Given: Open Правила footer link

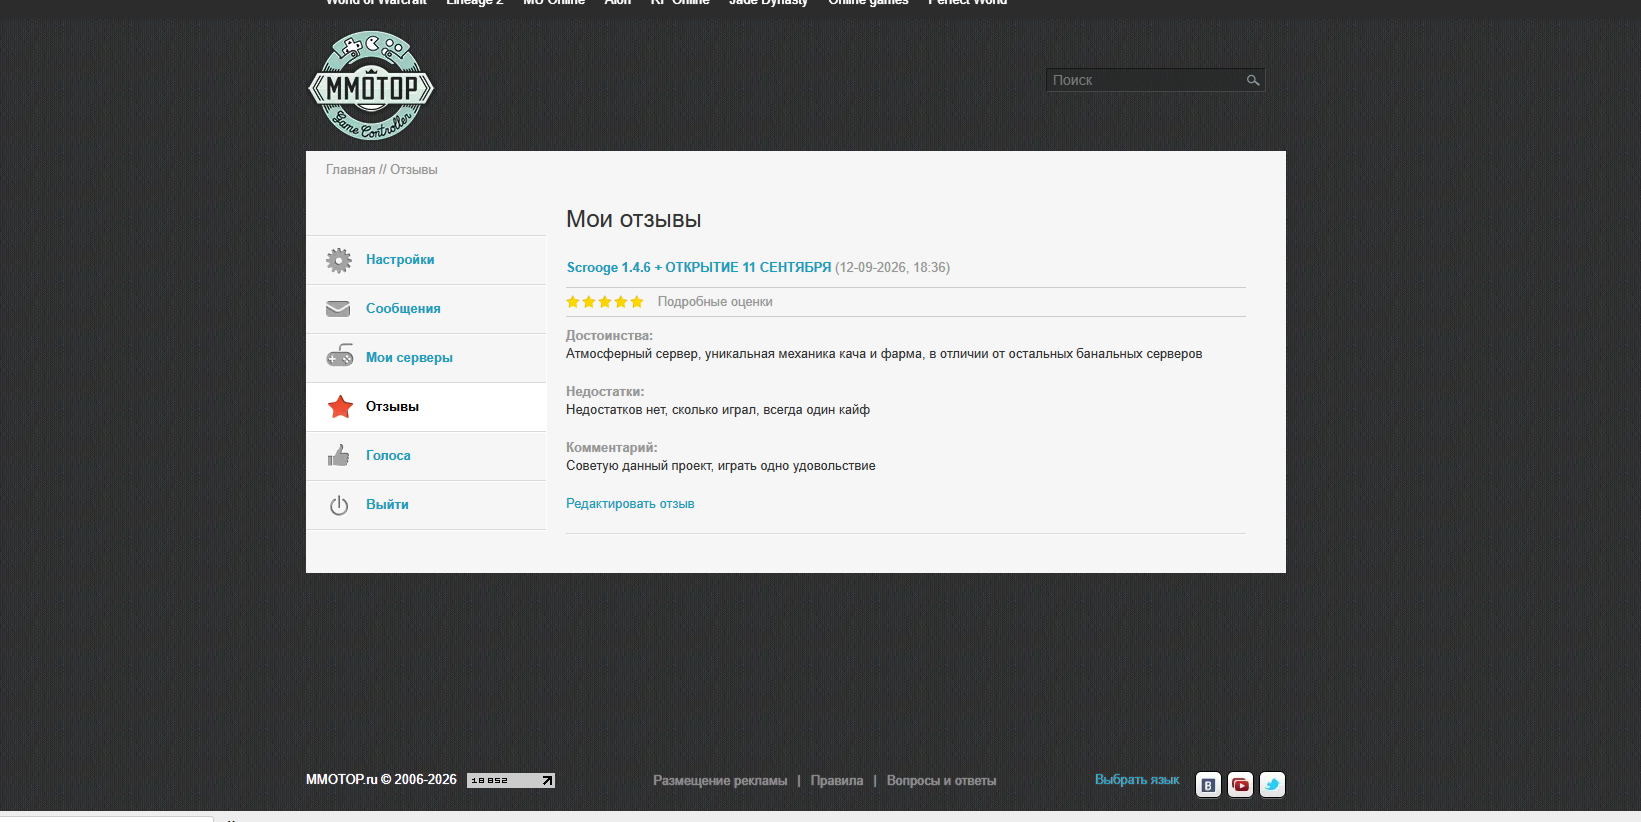Looking at the screenshot, I should click(837, 781).
